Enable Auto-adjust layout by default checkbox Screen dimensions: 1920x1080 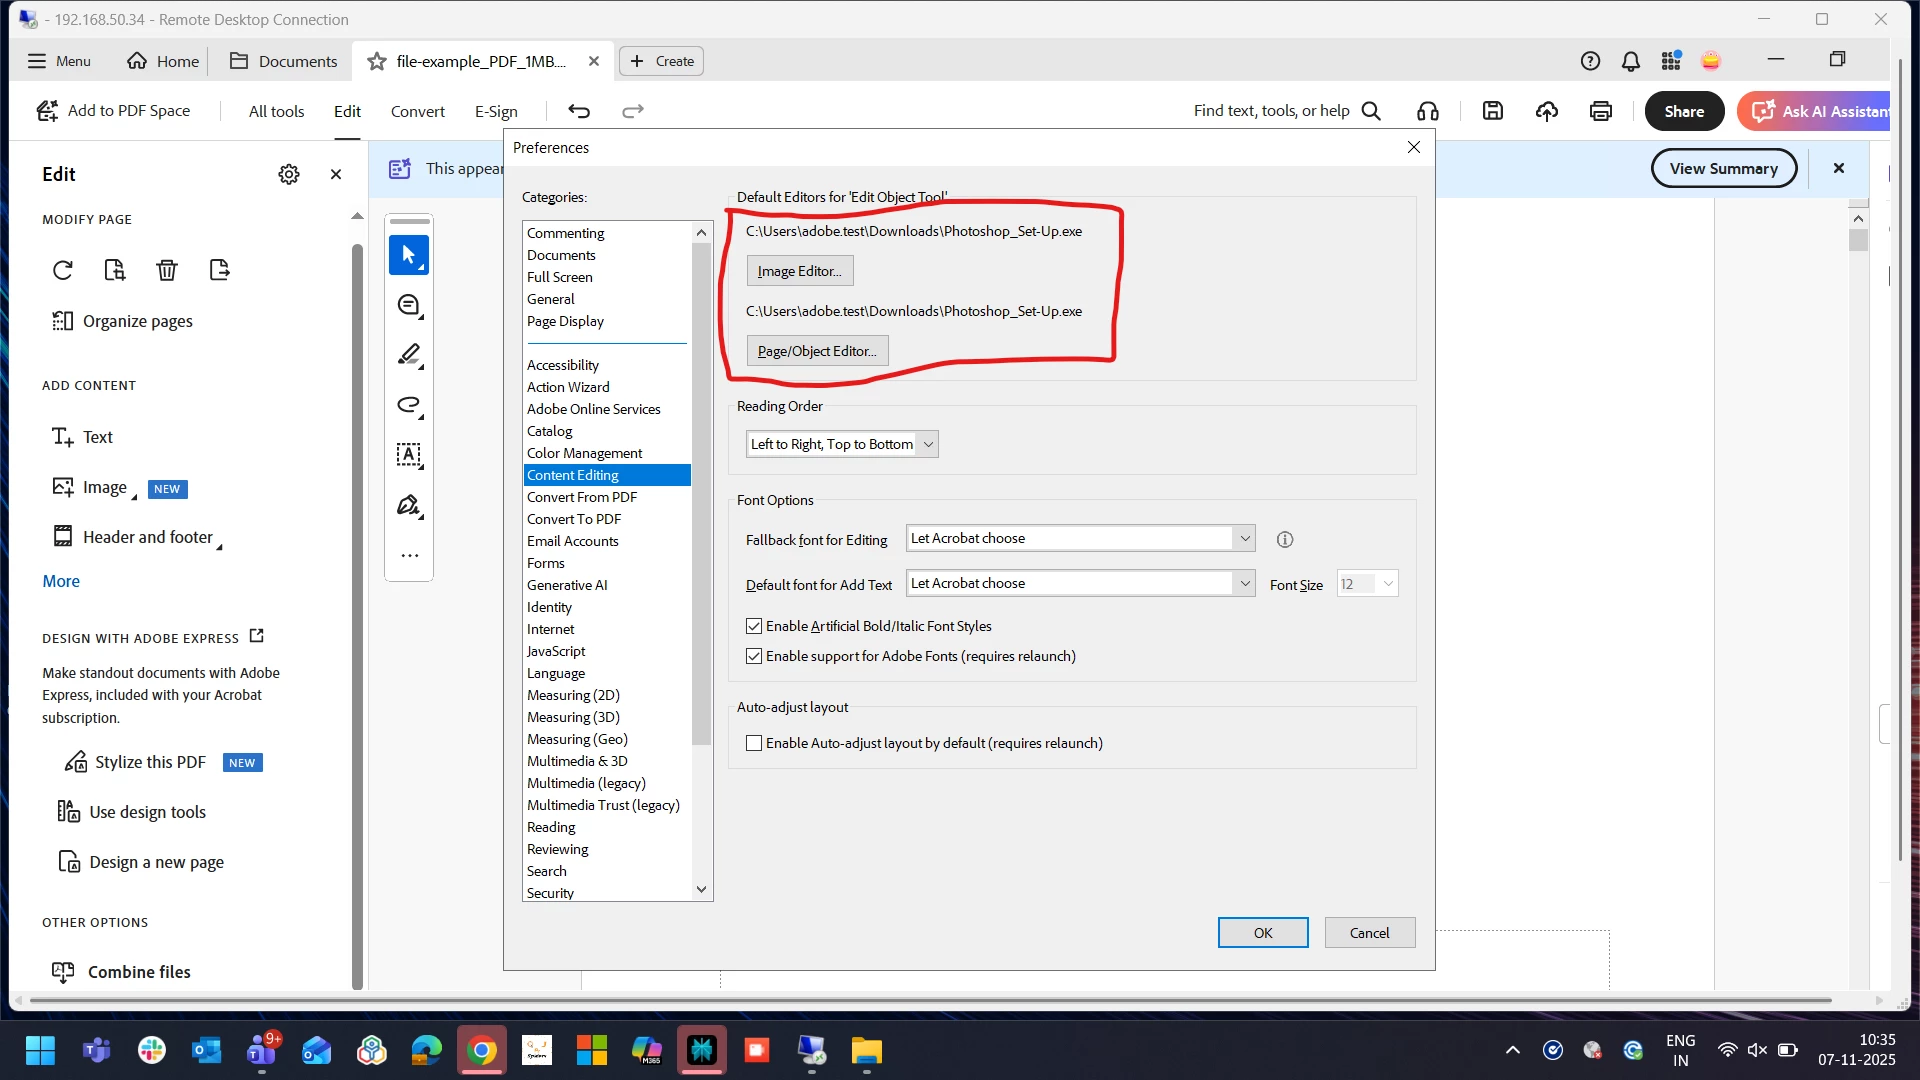coord(754,743)
